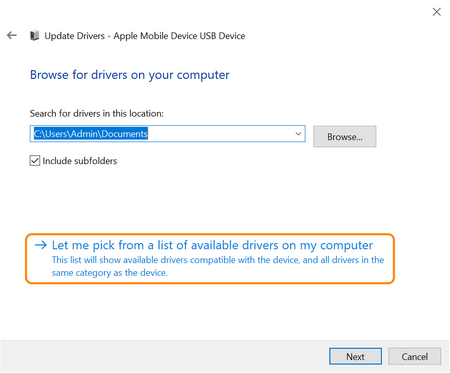Click the arrow icon before Let me pick

41,245
